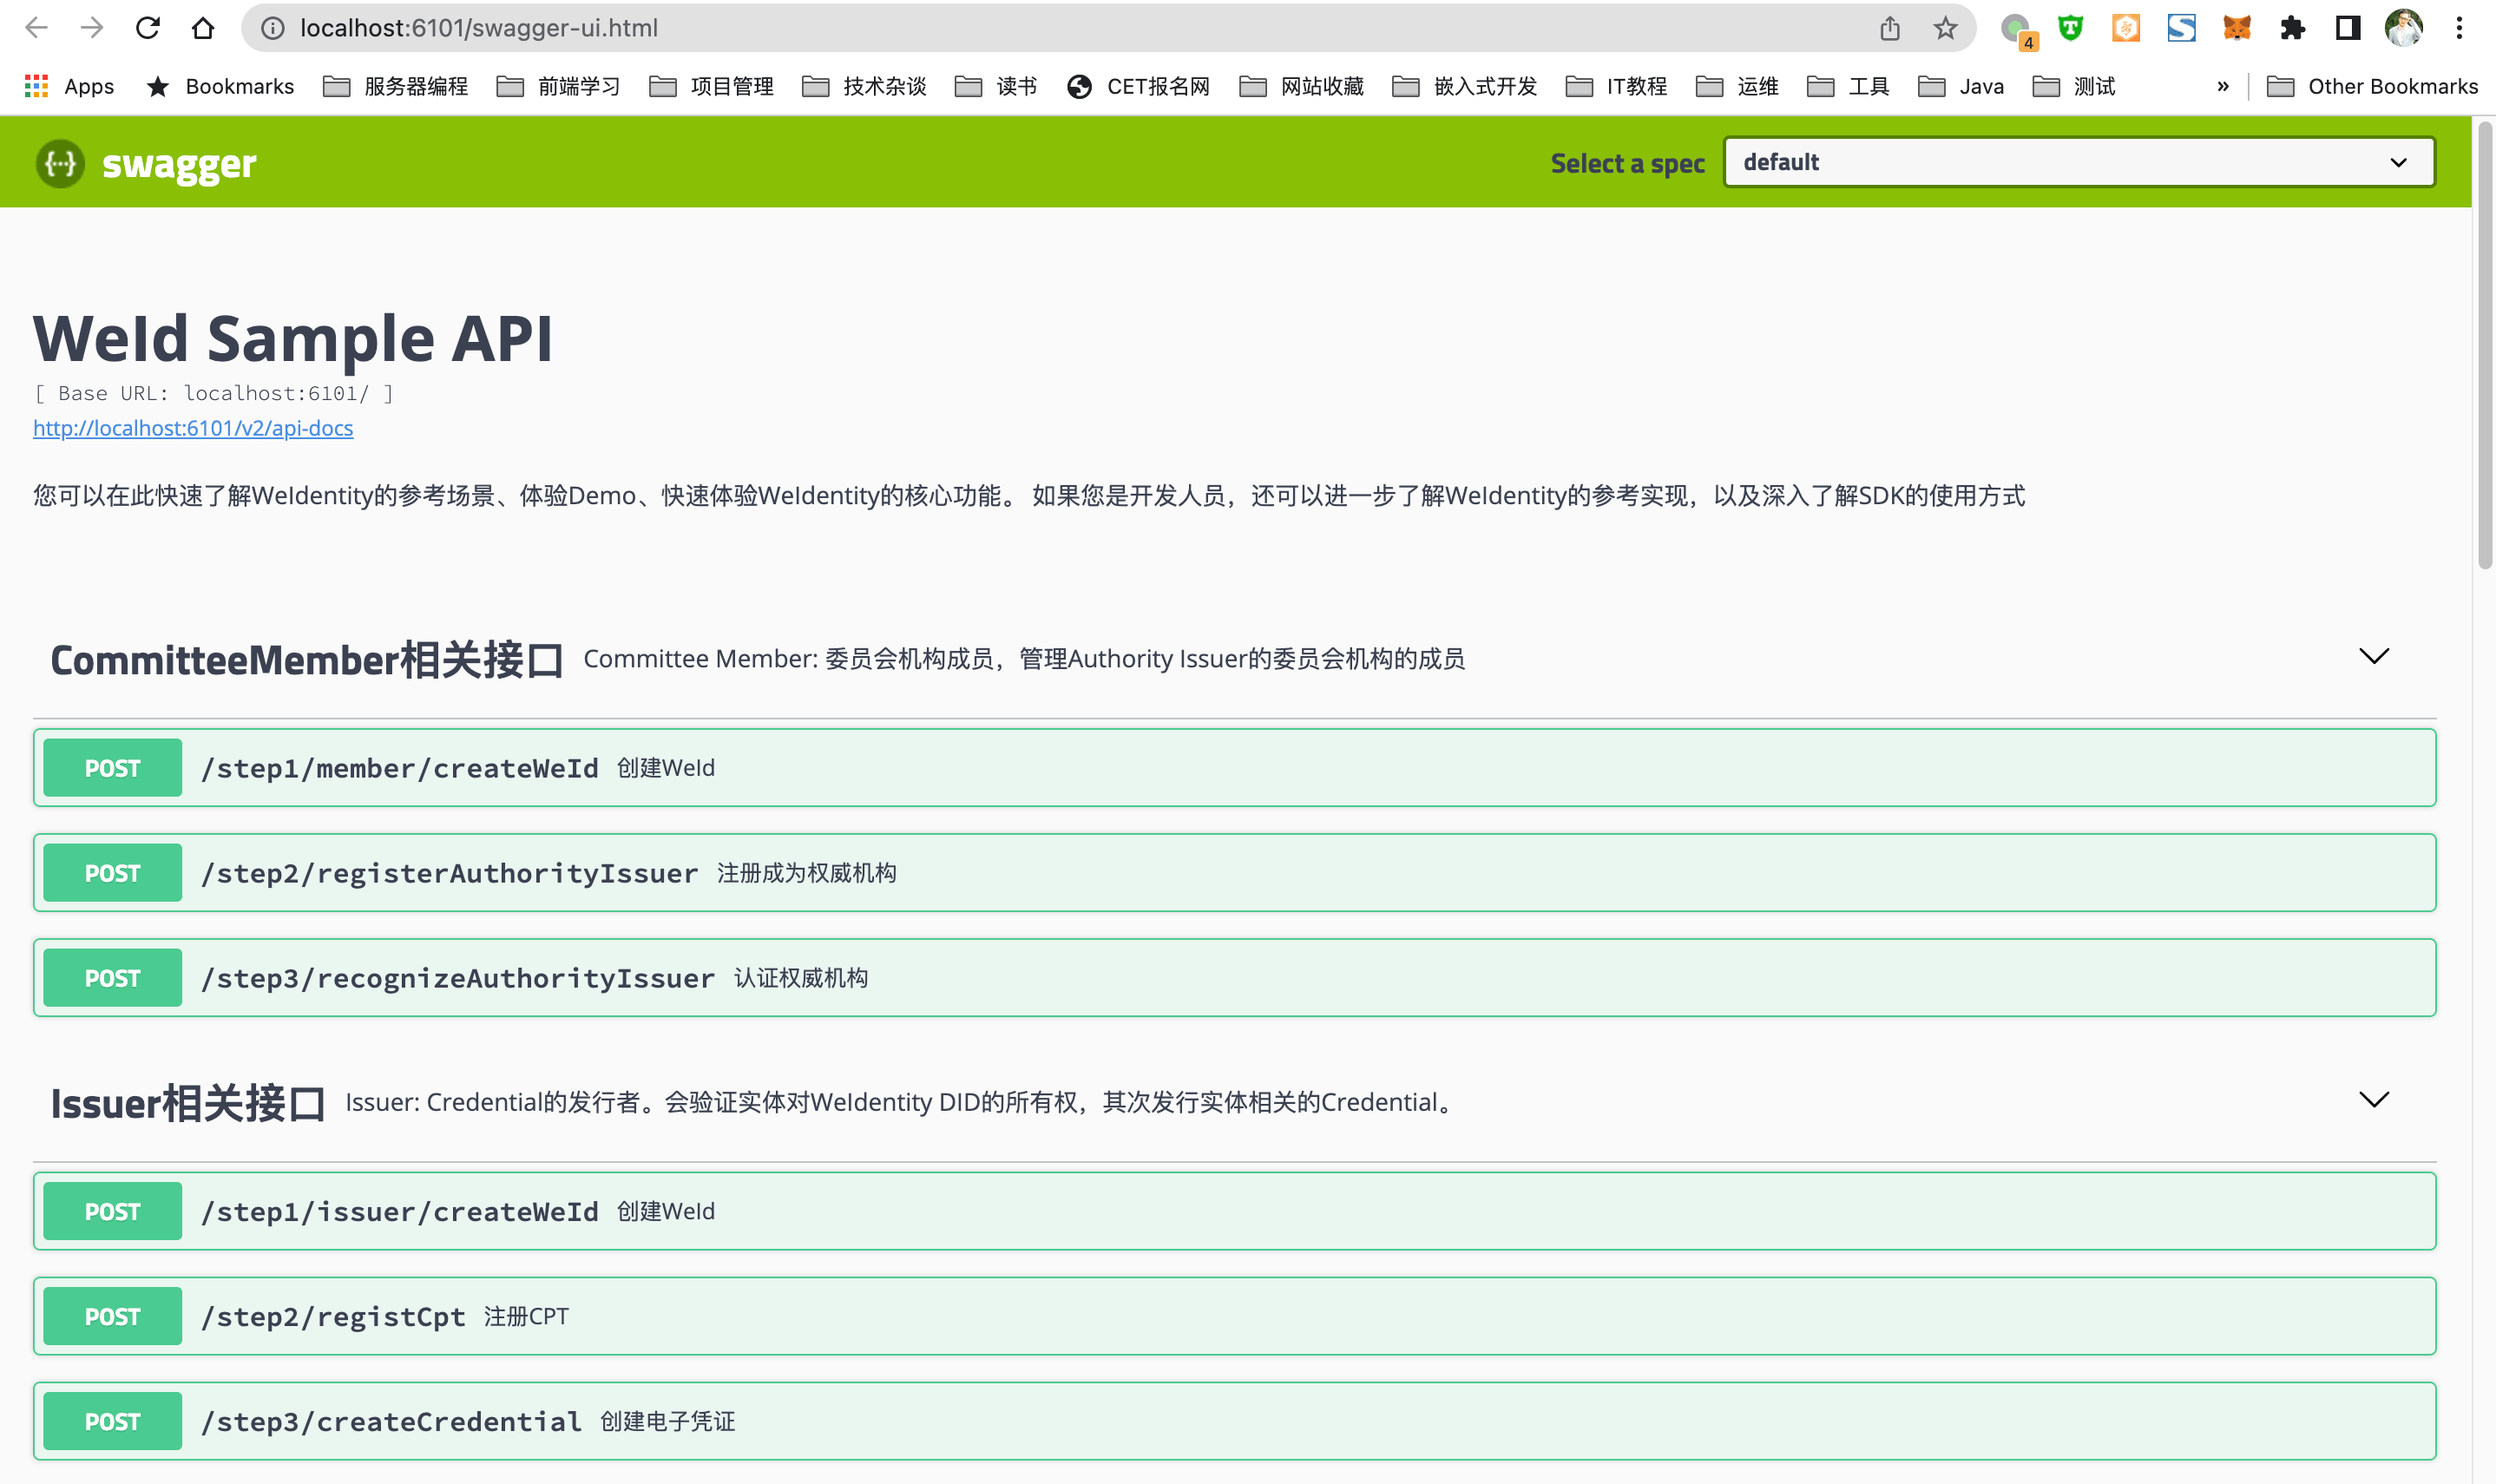Expand POST /step3/createCredential endpoint
This screenshot has height=1484, width=2496.
391,1421
